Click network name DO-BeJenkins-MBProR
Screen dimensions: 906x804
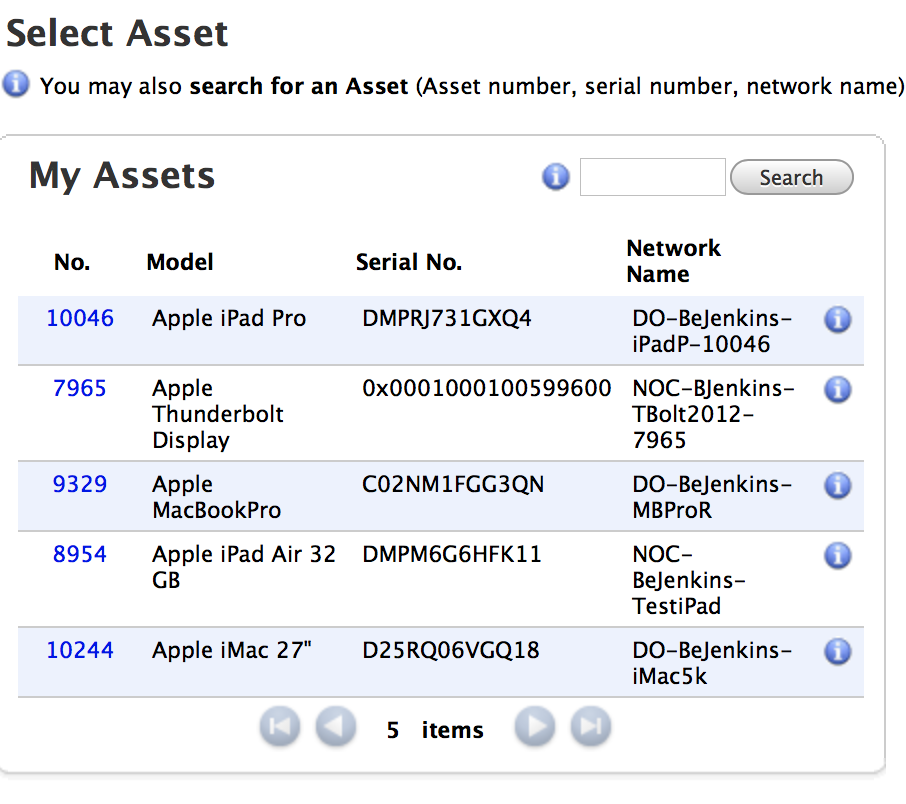[712, 497]
